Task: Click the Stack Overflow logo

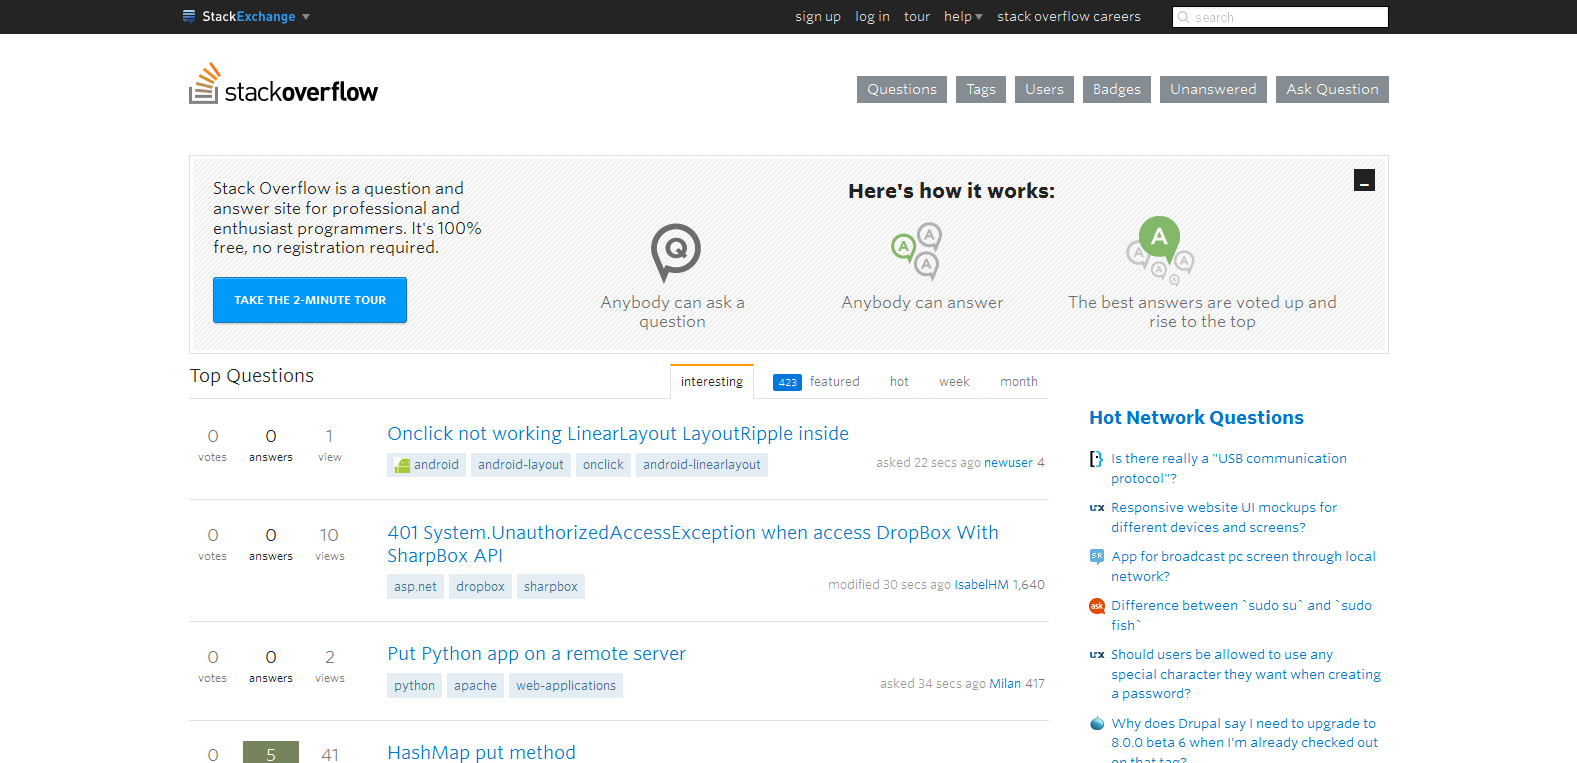Action: (x=284, y=85)
